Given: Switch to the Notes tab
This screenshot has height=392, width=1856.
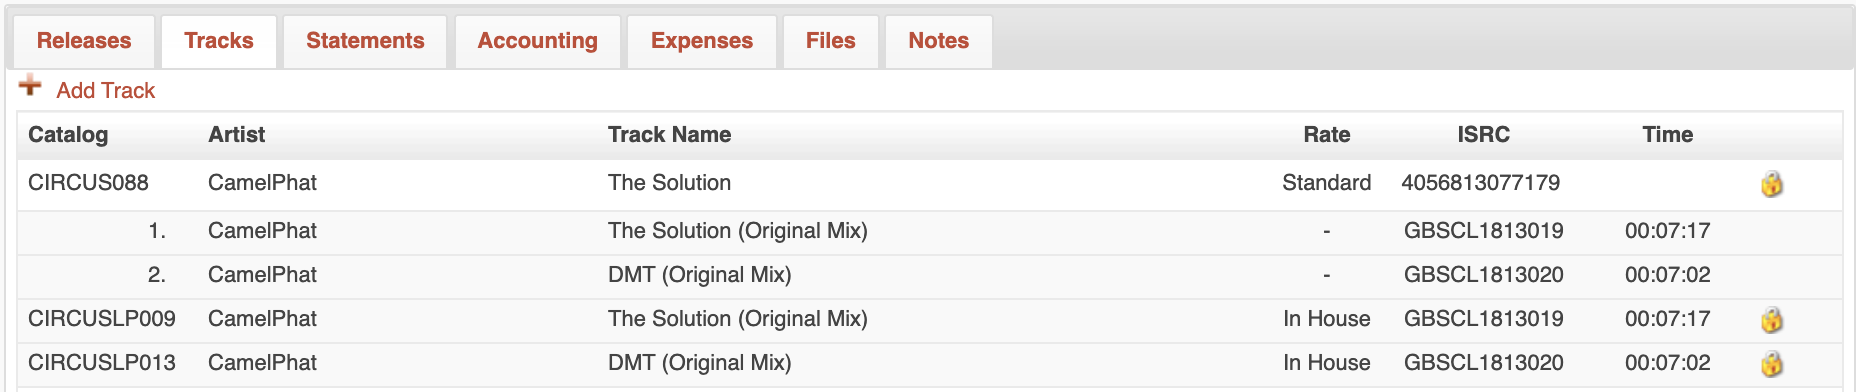Looking at the screenshot, I should pos(939,41).
